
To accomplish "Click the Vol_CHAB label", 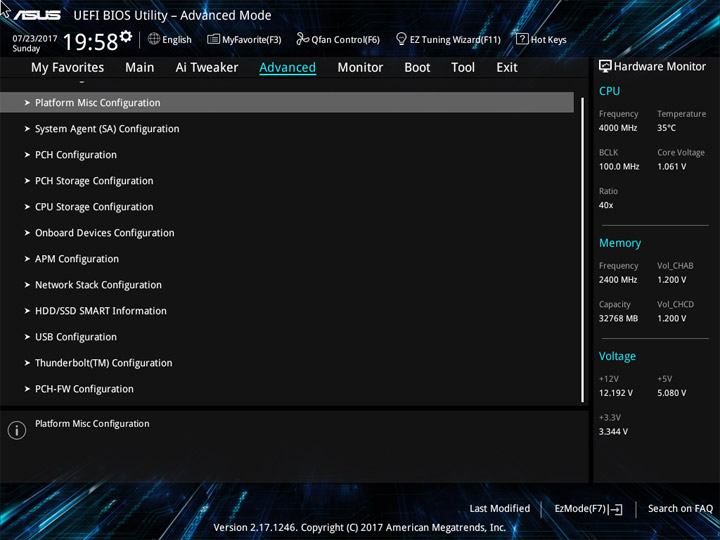I will coord(675,265).
